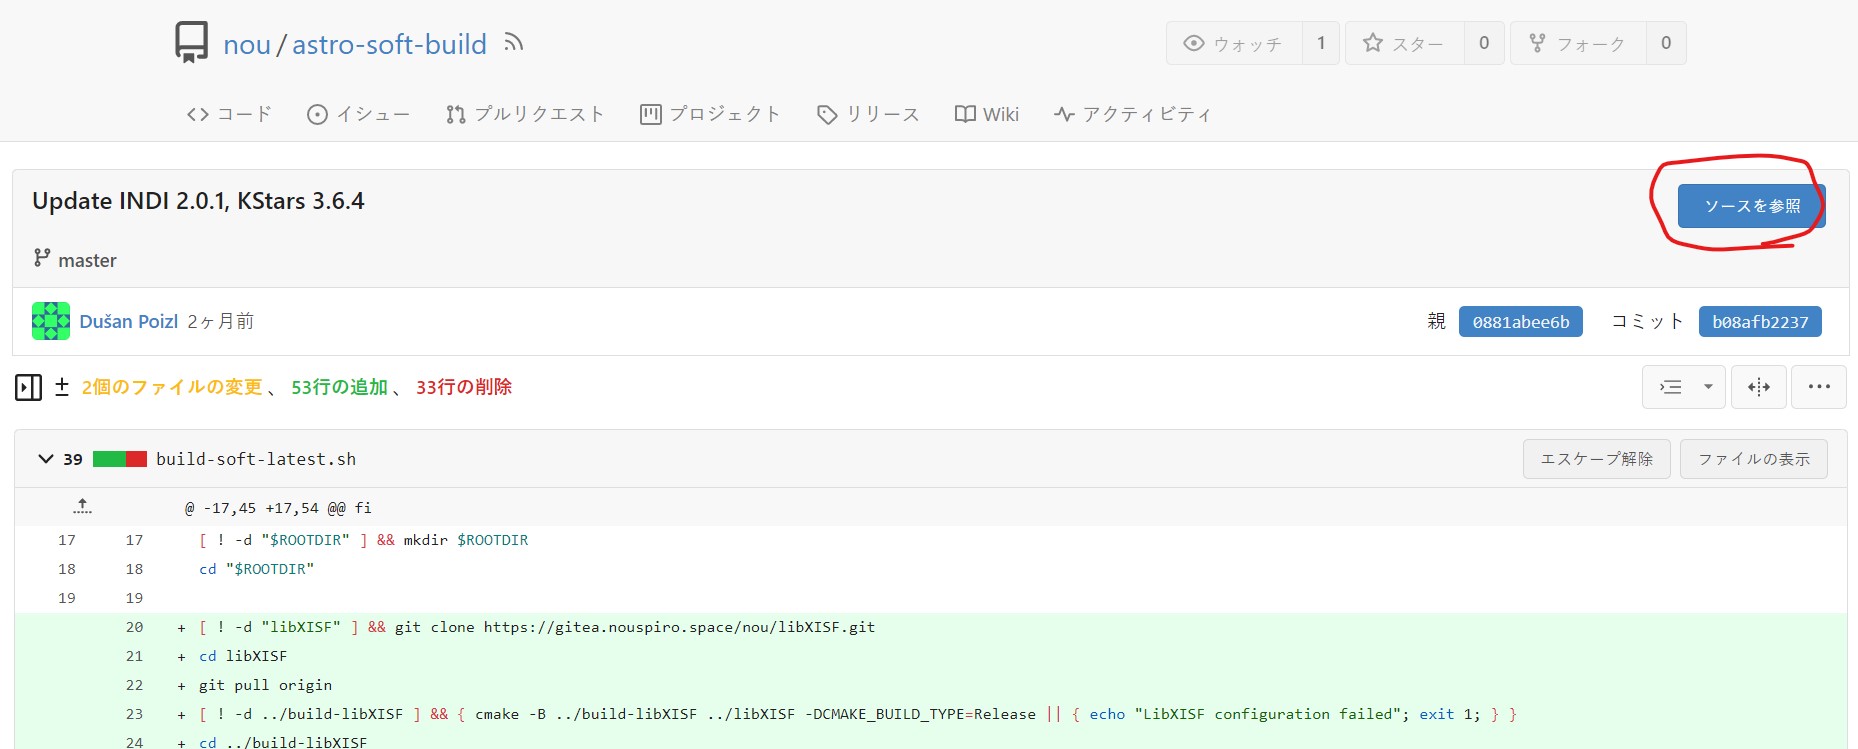Click new line number 20
Viewport: 1858px width, 749px height.
[x=134, y=627]
